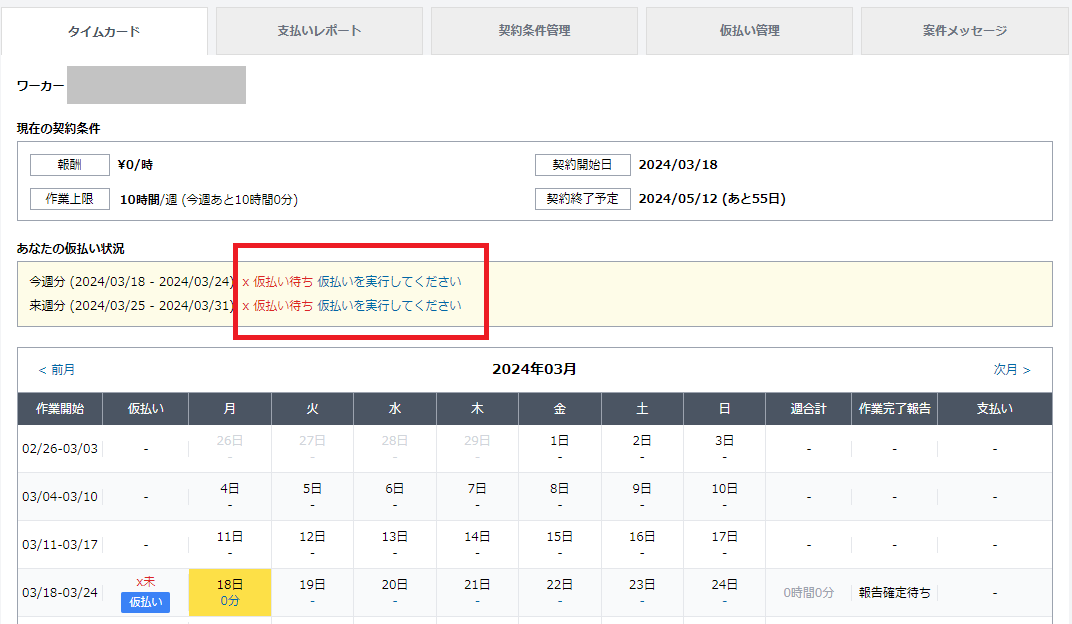Click the 報酬 label box

click(x=69, y=165)
